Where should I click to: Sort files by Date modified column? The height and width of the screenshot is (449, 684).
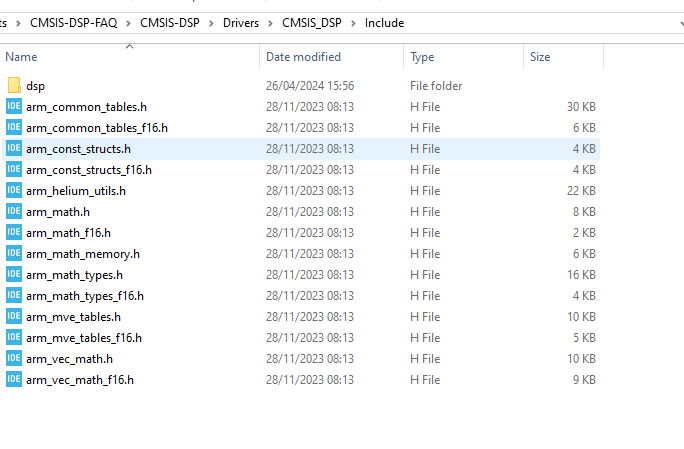tap(332, 57)
